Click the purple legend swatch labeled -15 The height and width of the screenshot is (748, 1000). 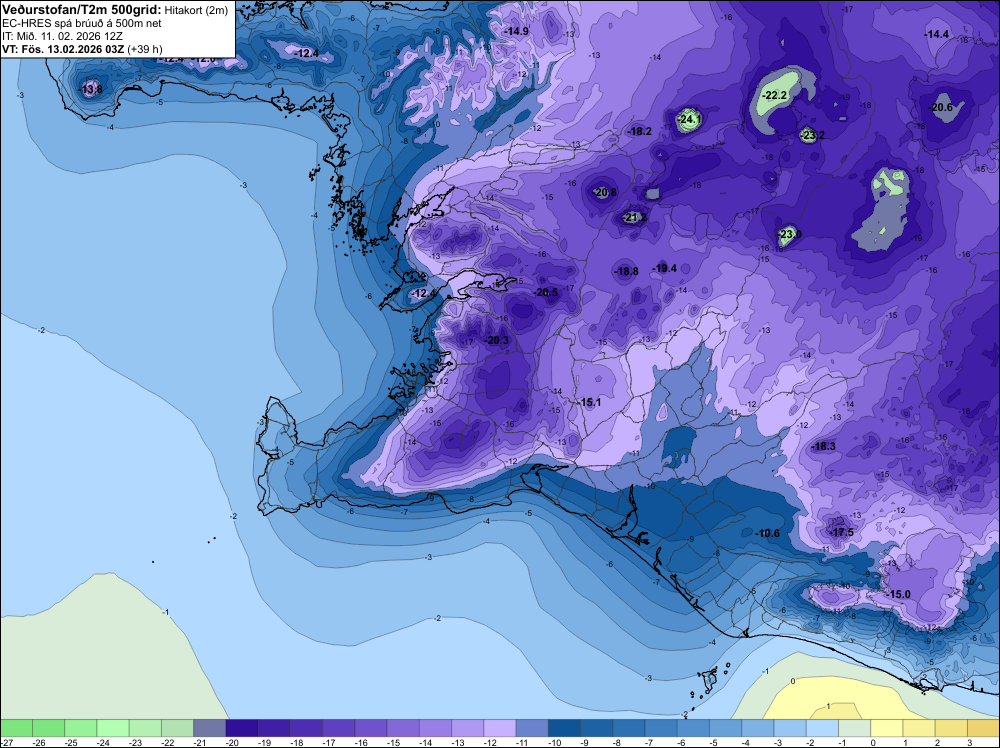click(x=403, y=728)
